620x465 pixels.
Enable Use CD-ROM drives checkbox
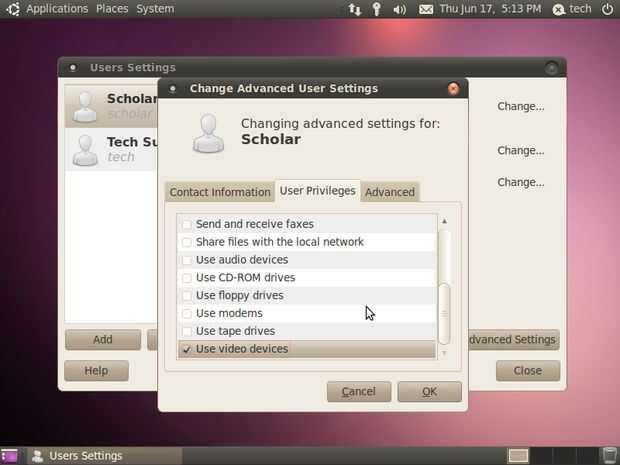[187, 278]
